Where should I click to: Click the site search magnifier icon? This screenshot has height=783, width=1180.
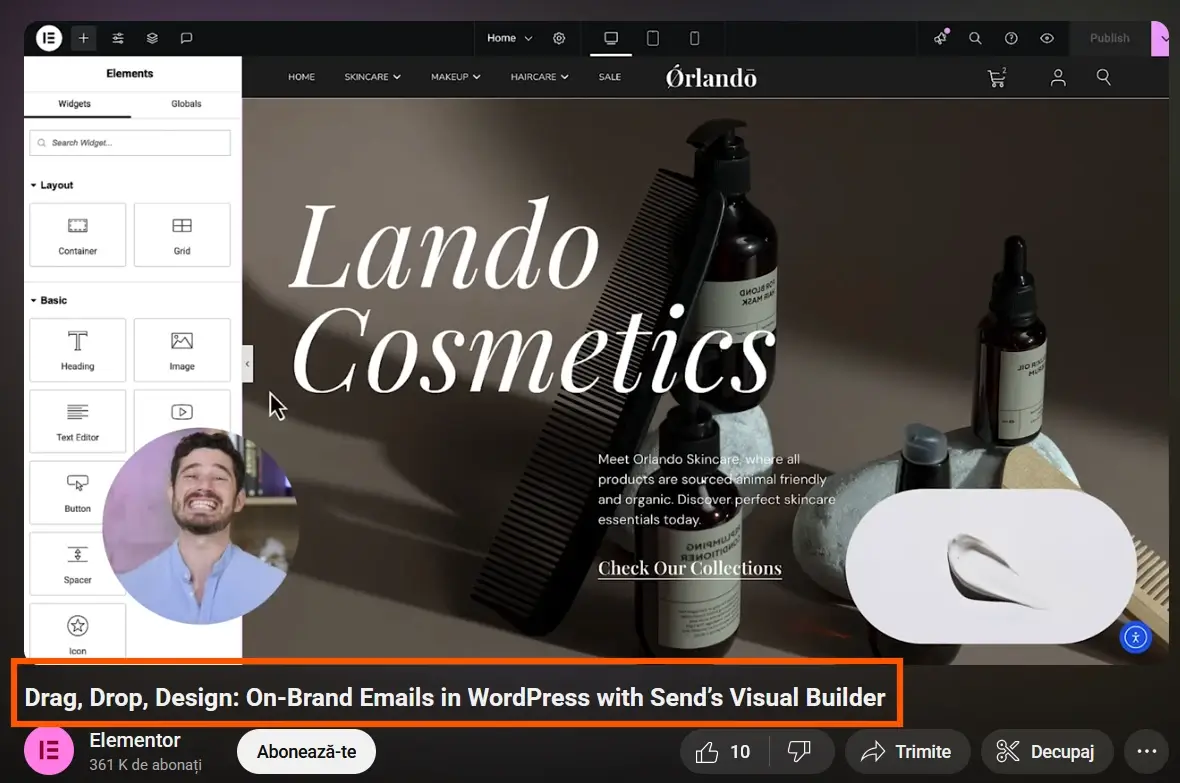[x=1103, y=77]
